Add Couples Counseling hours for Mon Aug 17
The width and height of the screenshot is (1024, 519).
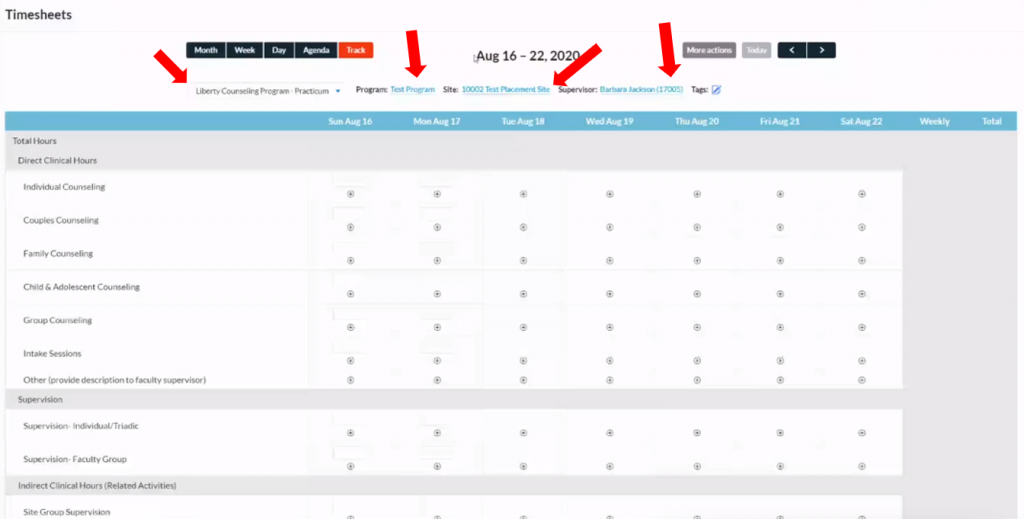click(x=437, y=227)
